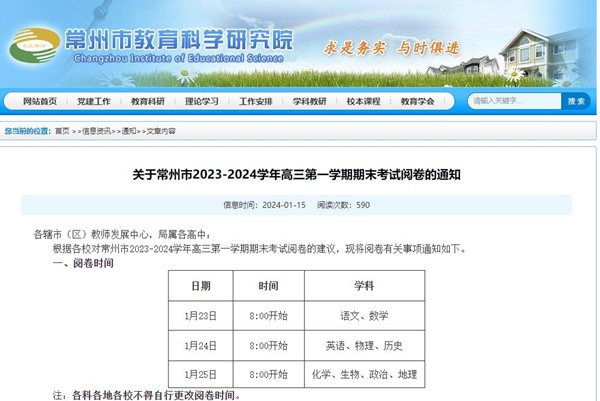
Task: Go to 通知 in breadcrumb
Action: [129, 131]
